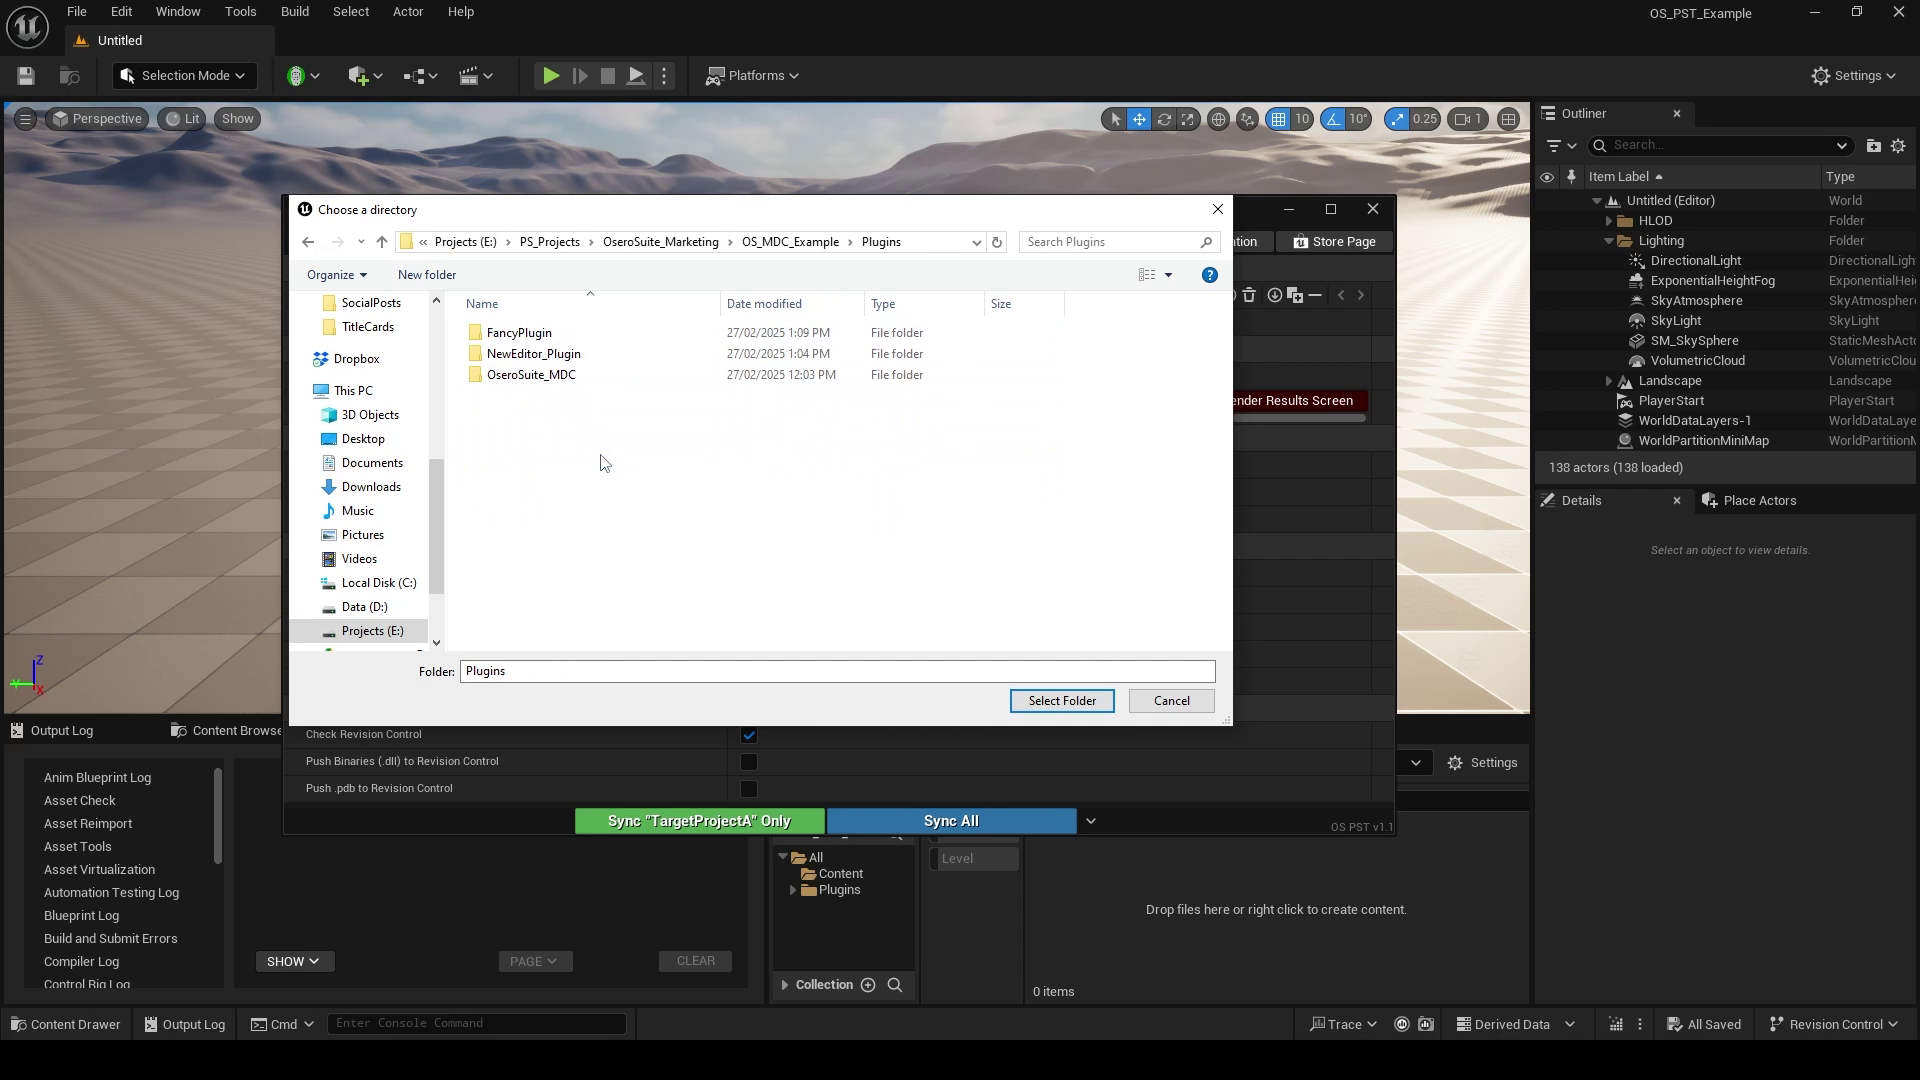Enable Push Binaries (.dll) to Revision Control

[748, 762]
